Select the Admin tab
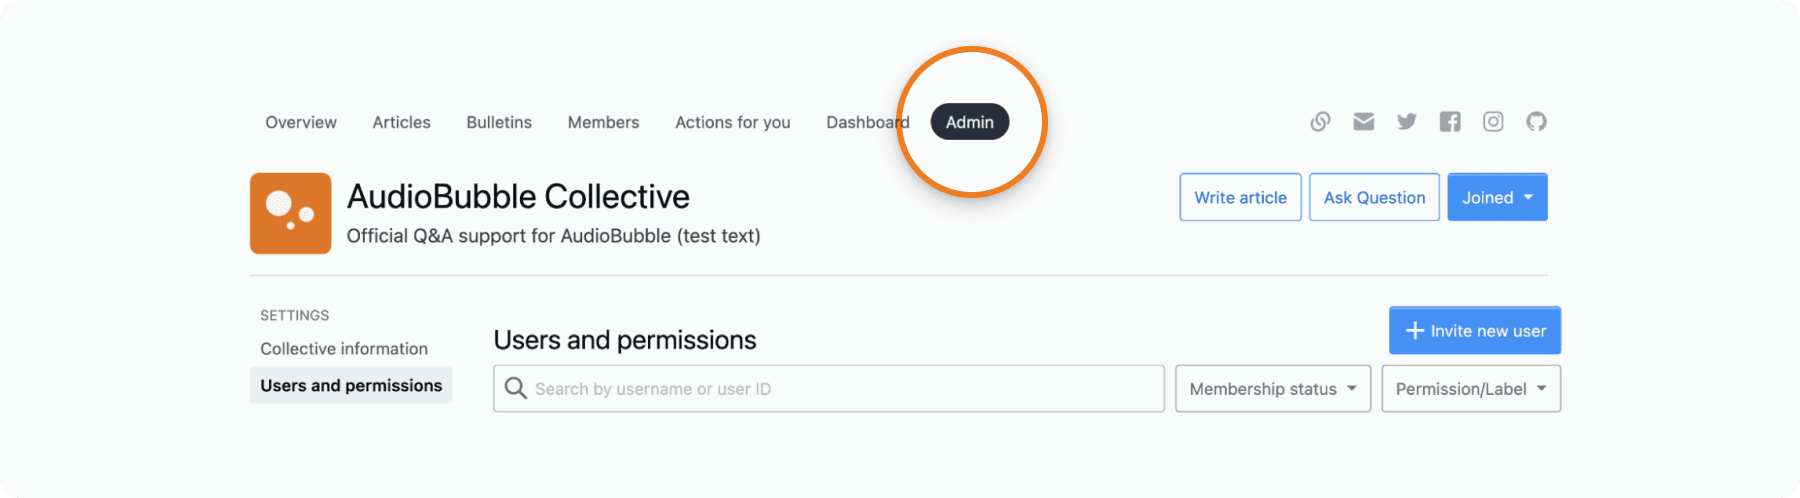 pyautogui.click(x=970, y=122)
